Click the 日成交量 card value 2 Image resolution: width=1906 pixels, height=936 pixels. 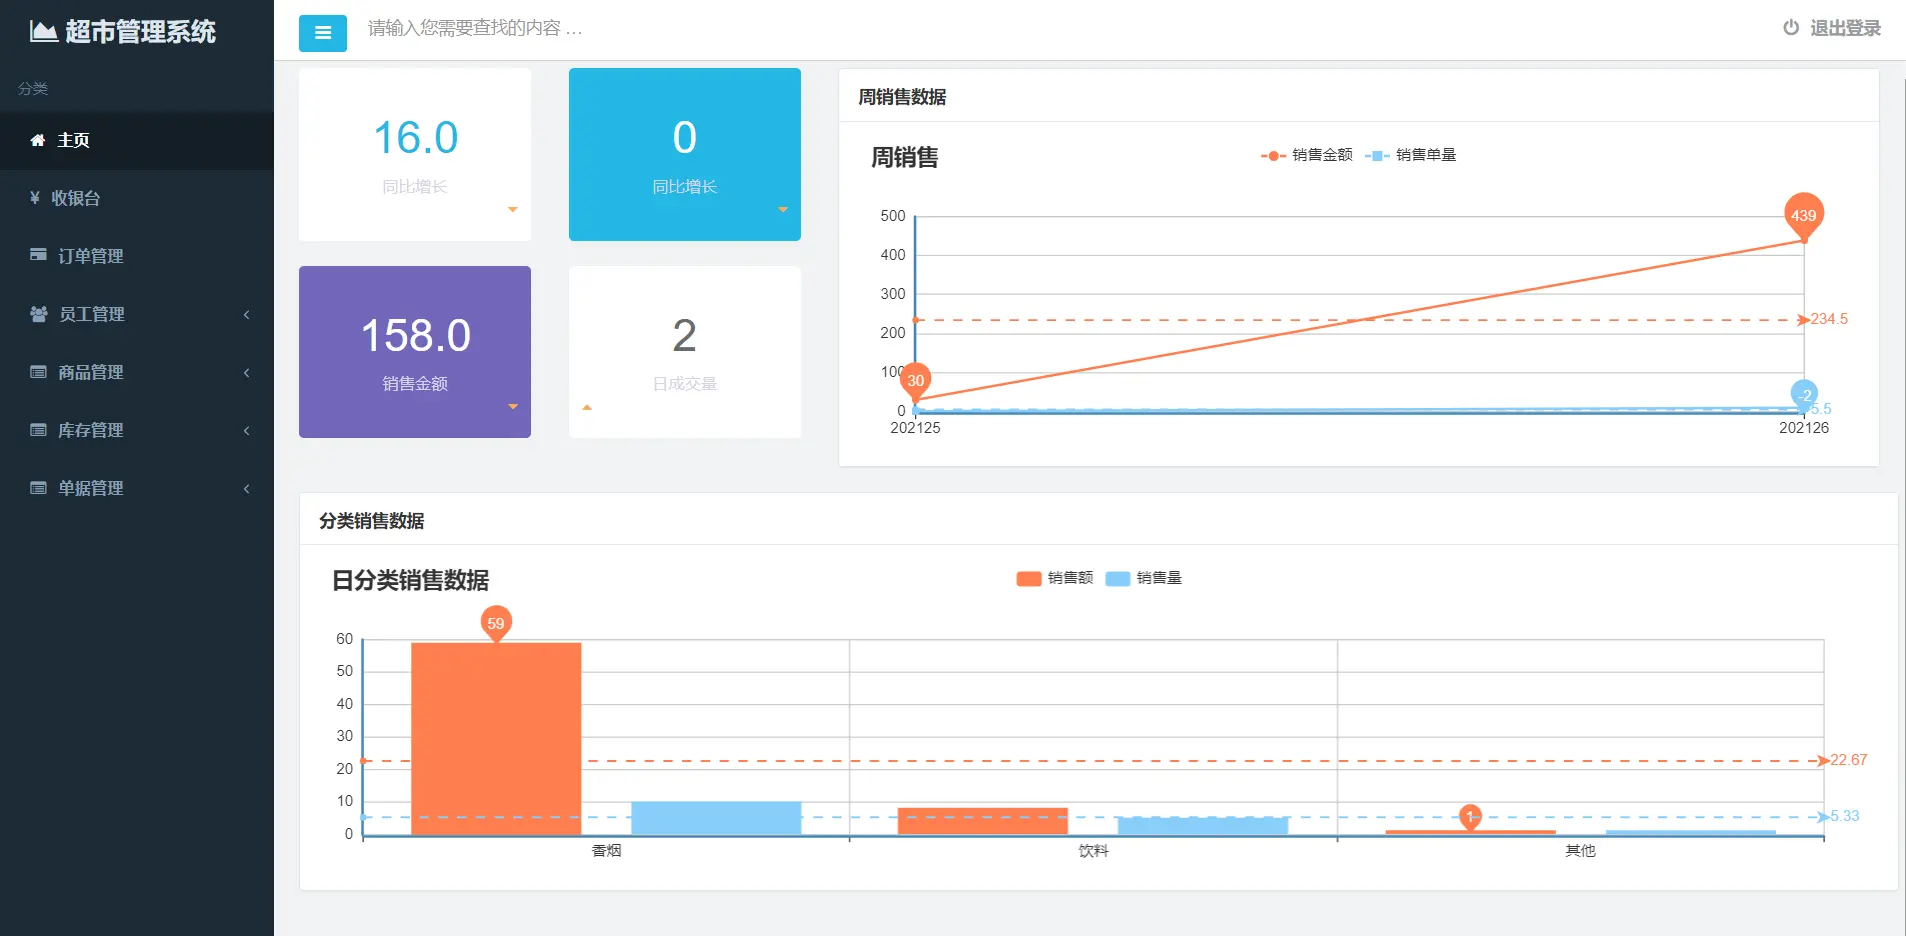(684, 336)
